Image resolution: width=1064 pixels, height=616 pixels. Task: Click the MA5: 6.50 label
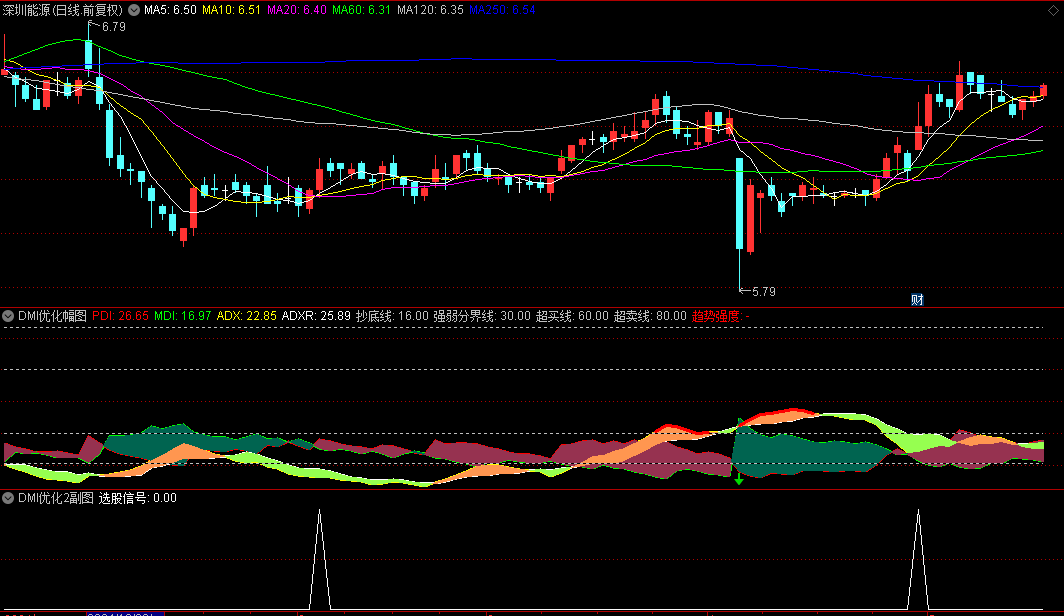[170, 10]
